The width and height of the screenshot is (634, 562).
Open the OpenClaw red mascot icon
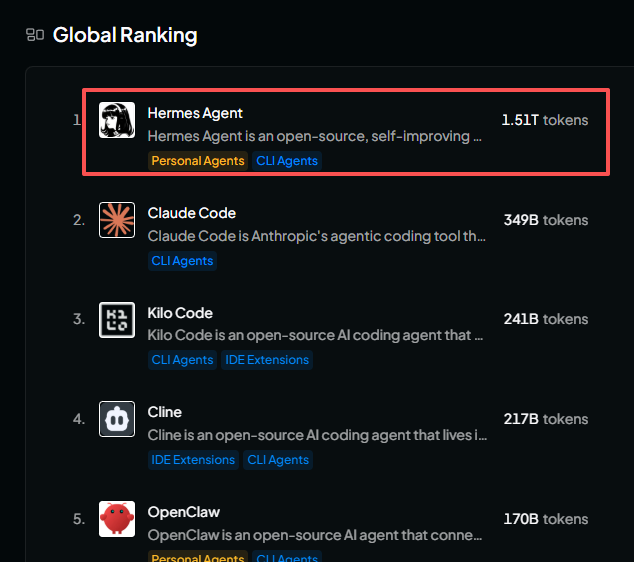click(x=117, y=519)
